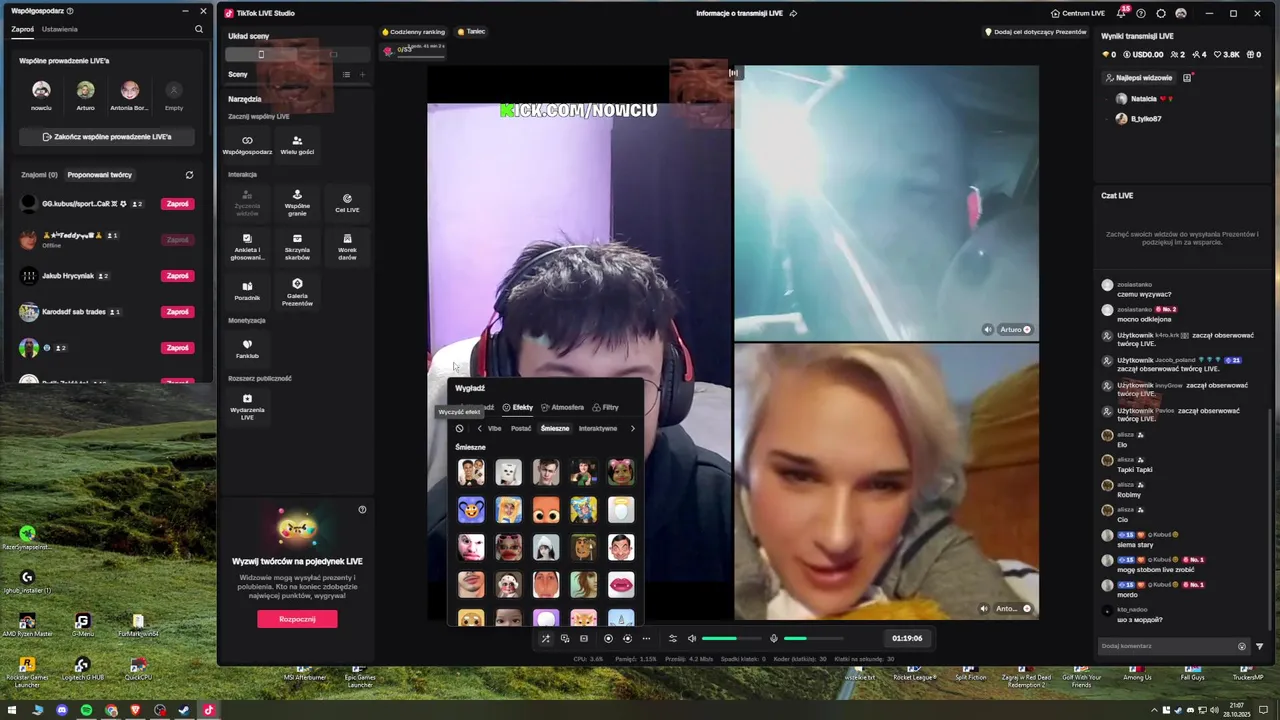Open the Ustawienia tab in Współgospodarz panel
Image resolution: width=1280 pixels, height=720 pixels.
point(60,29)
